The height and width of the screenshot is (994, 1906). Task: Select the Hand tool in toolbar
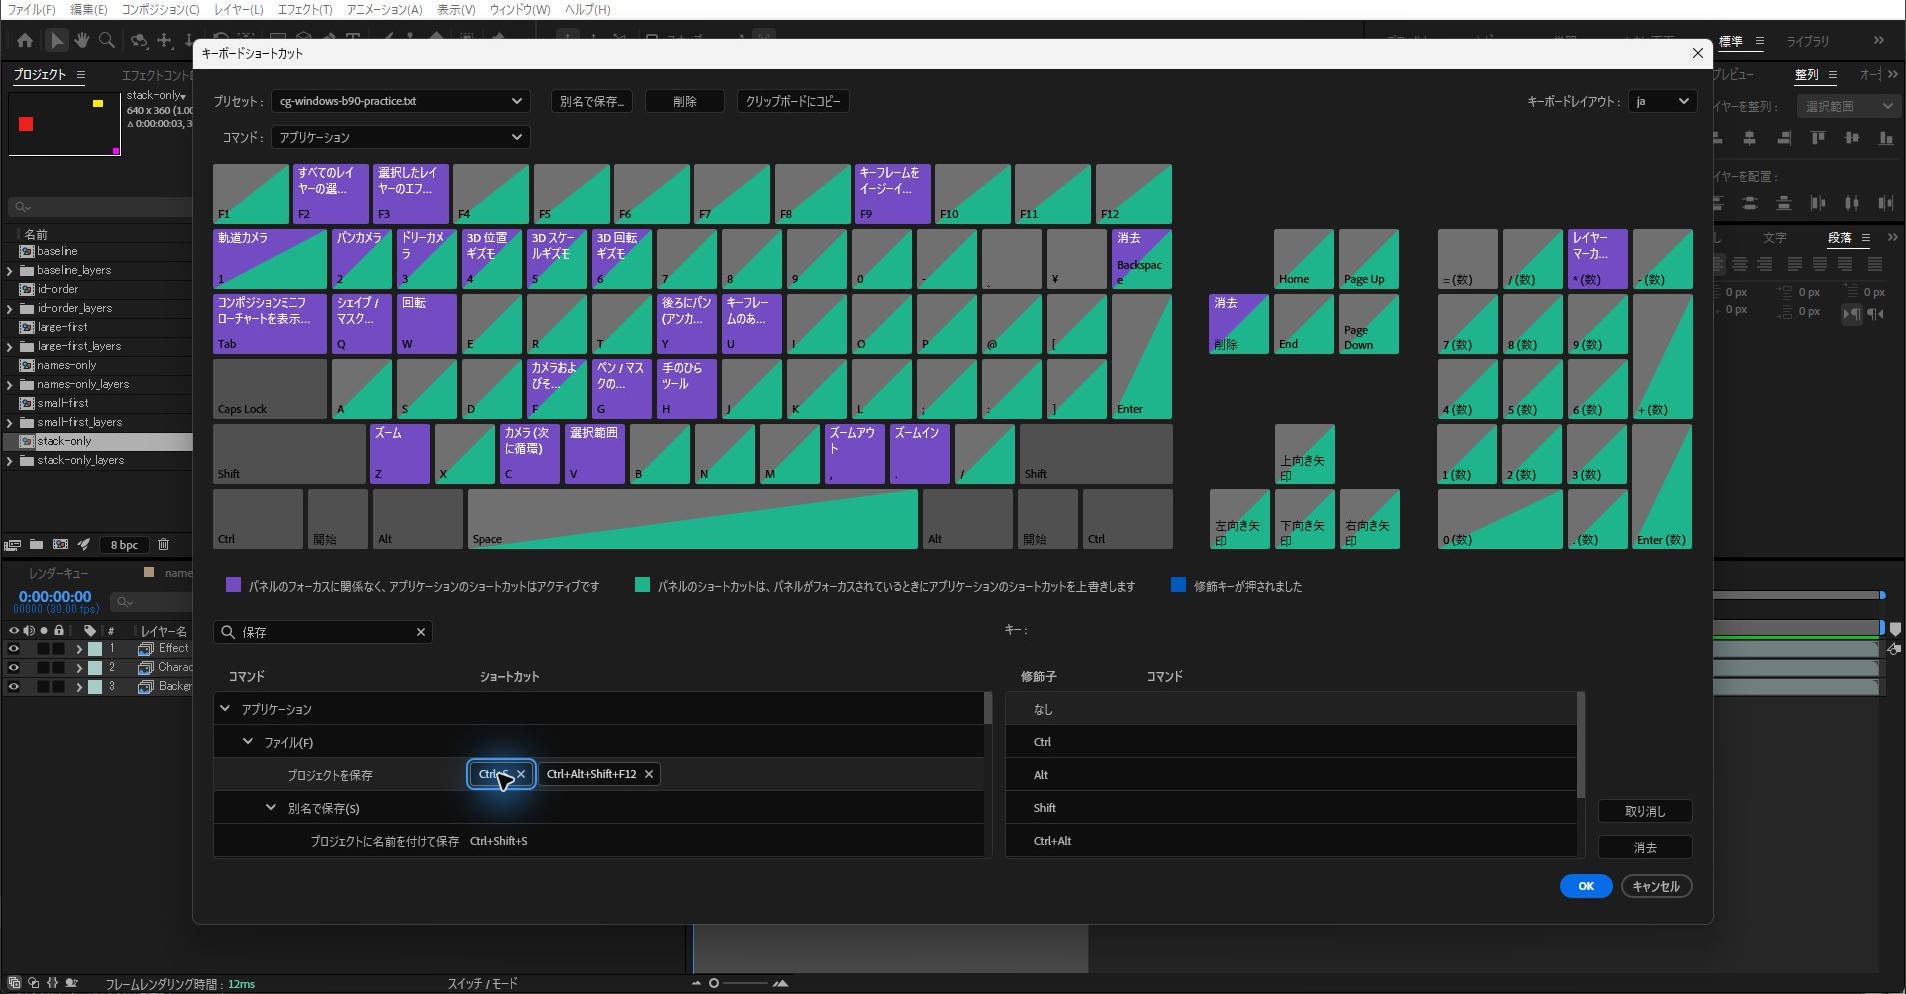pyautogui.click(x=81, y=40)
